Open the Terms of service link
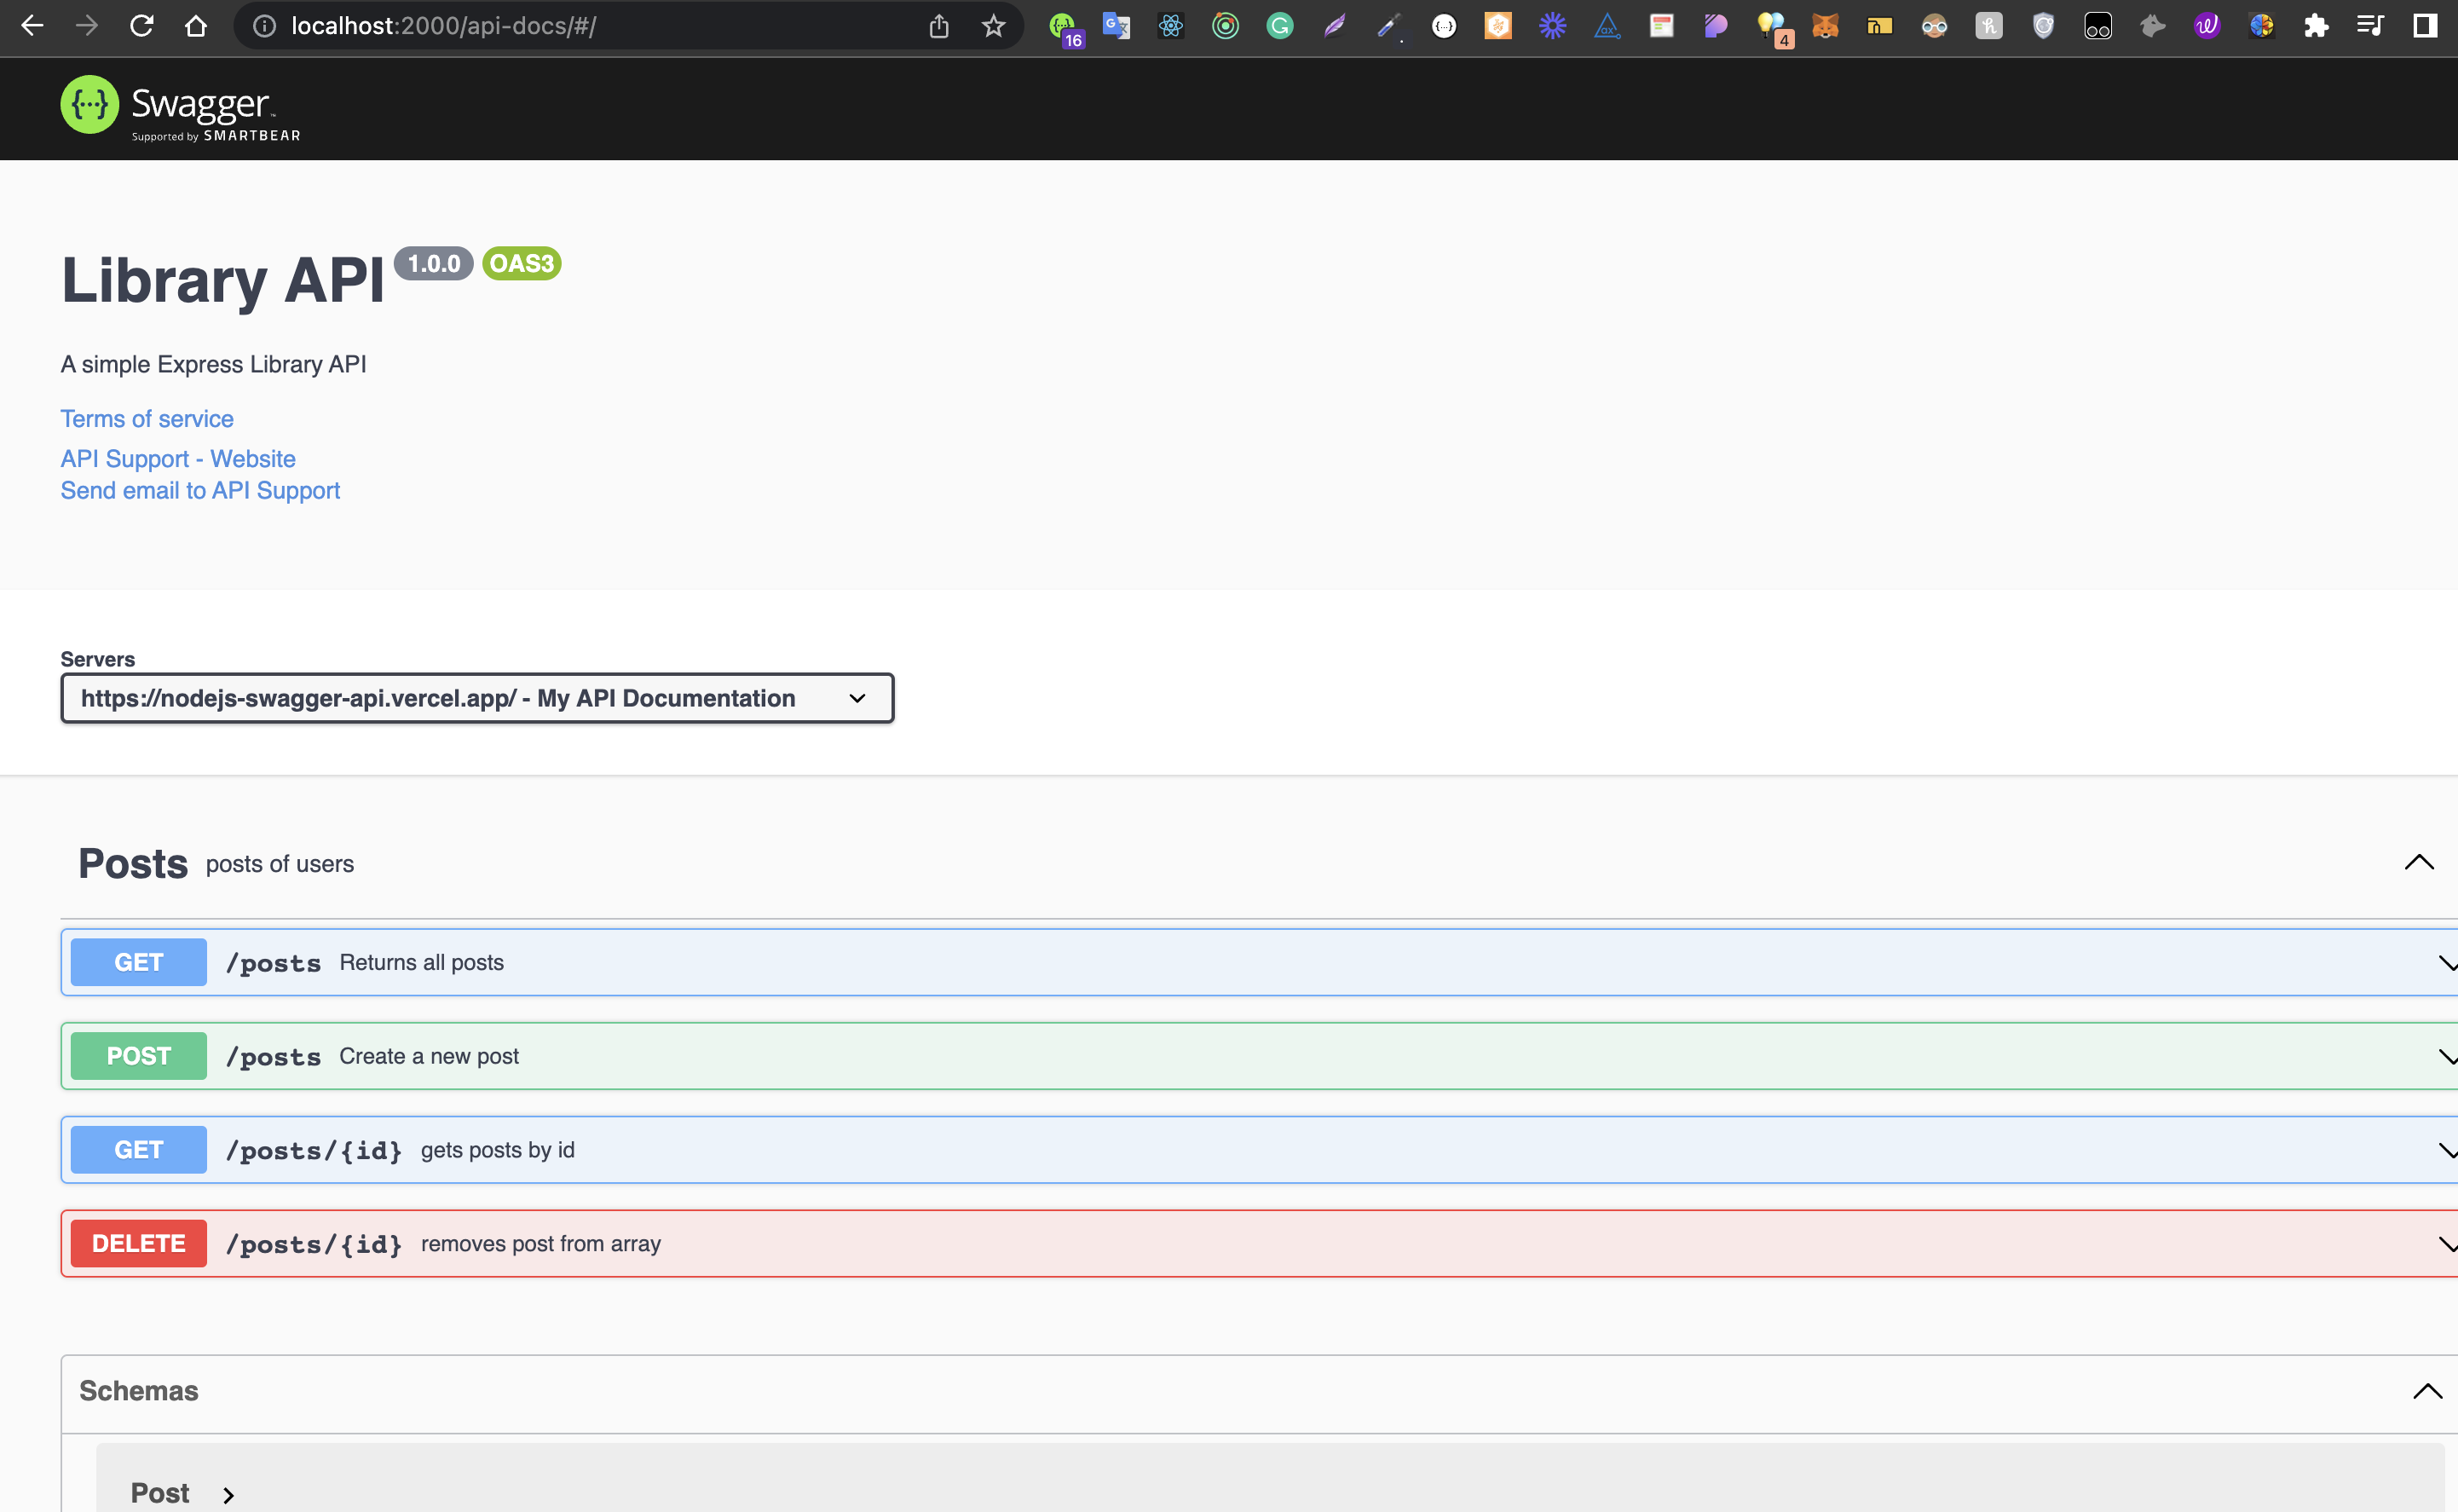 (x=147, y=419)
